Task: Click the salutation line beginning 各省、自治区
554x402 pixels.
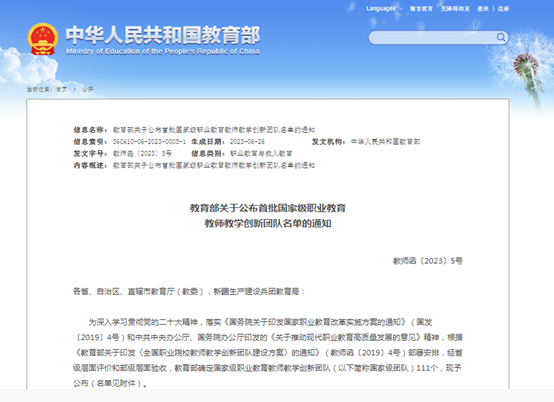Action: tap(188, 291)
